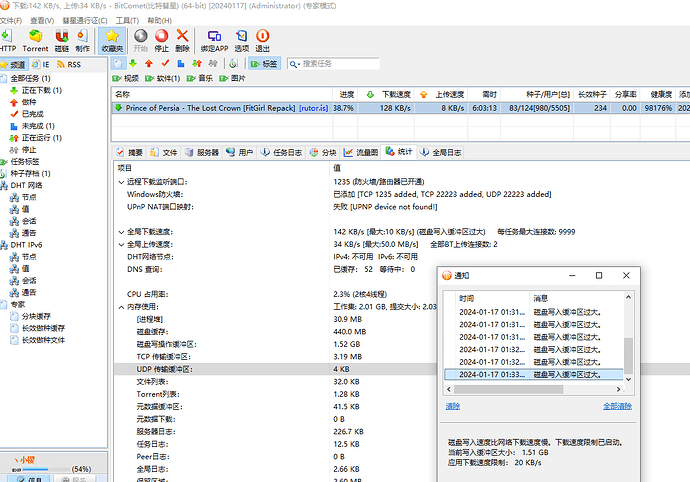Screen dimensions: 690x482
Task: Select the Video (视频) tag
Action: click(126, 78)
